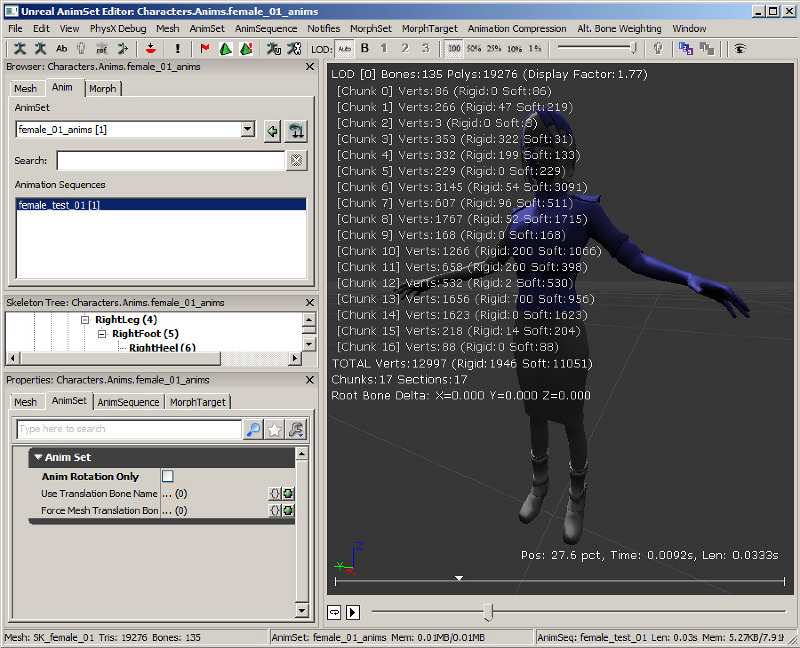Collapse the RightLeg bone in the Skeleton Tree
Viewport: 800px width, 648px height.
87,319
